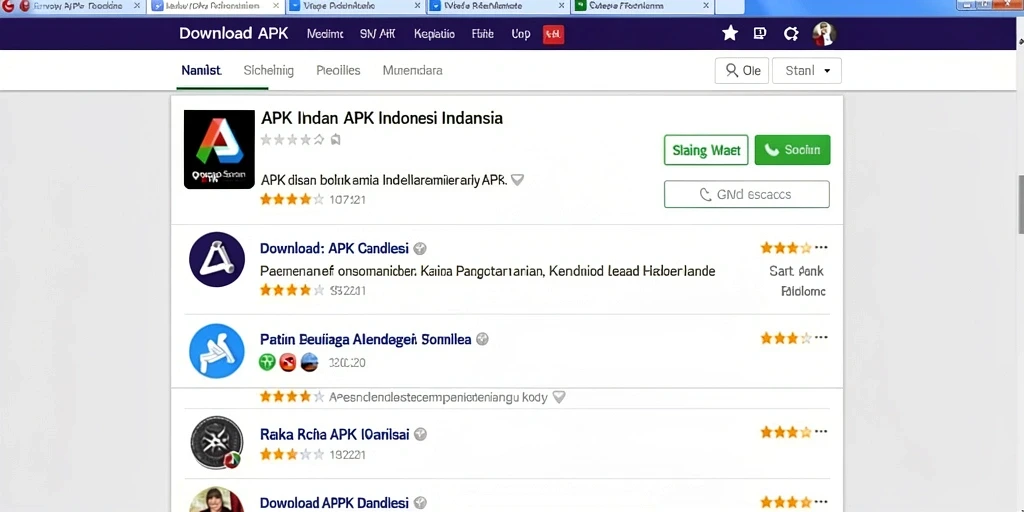1024x512 pixels.
Task: Open the Stanl dropdown
Action: pos(807,71)
